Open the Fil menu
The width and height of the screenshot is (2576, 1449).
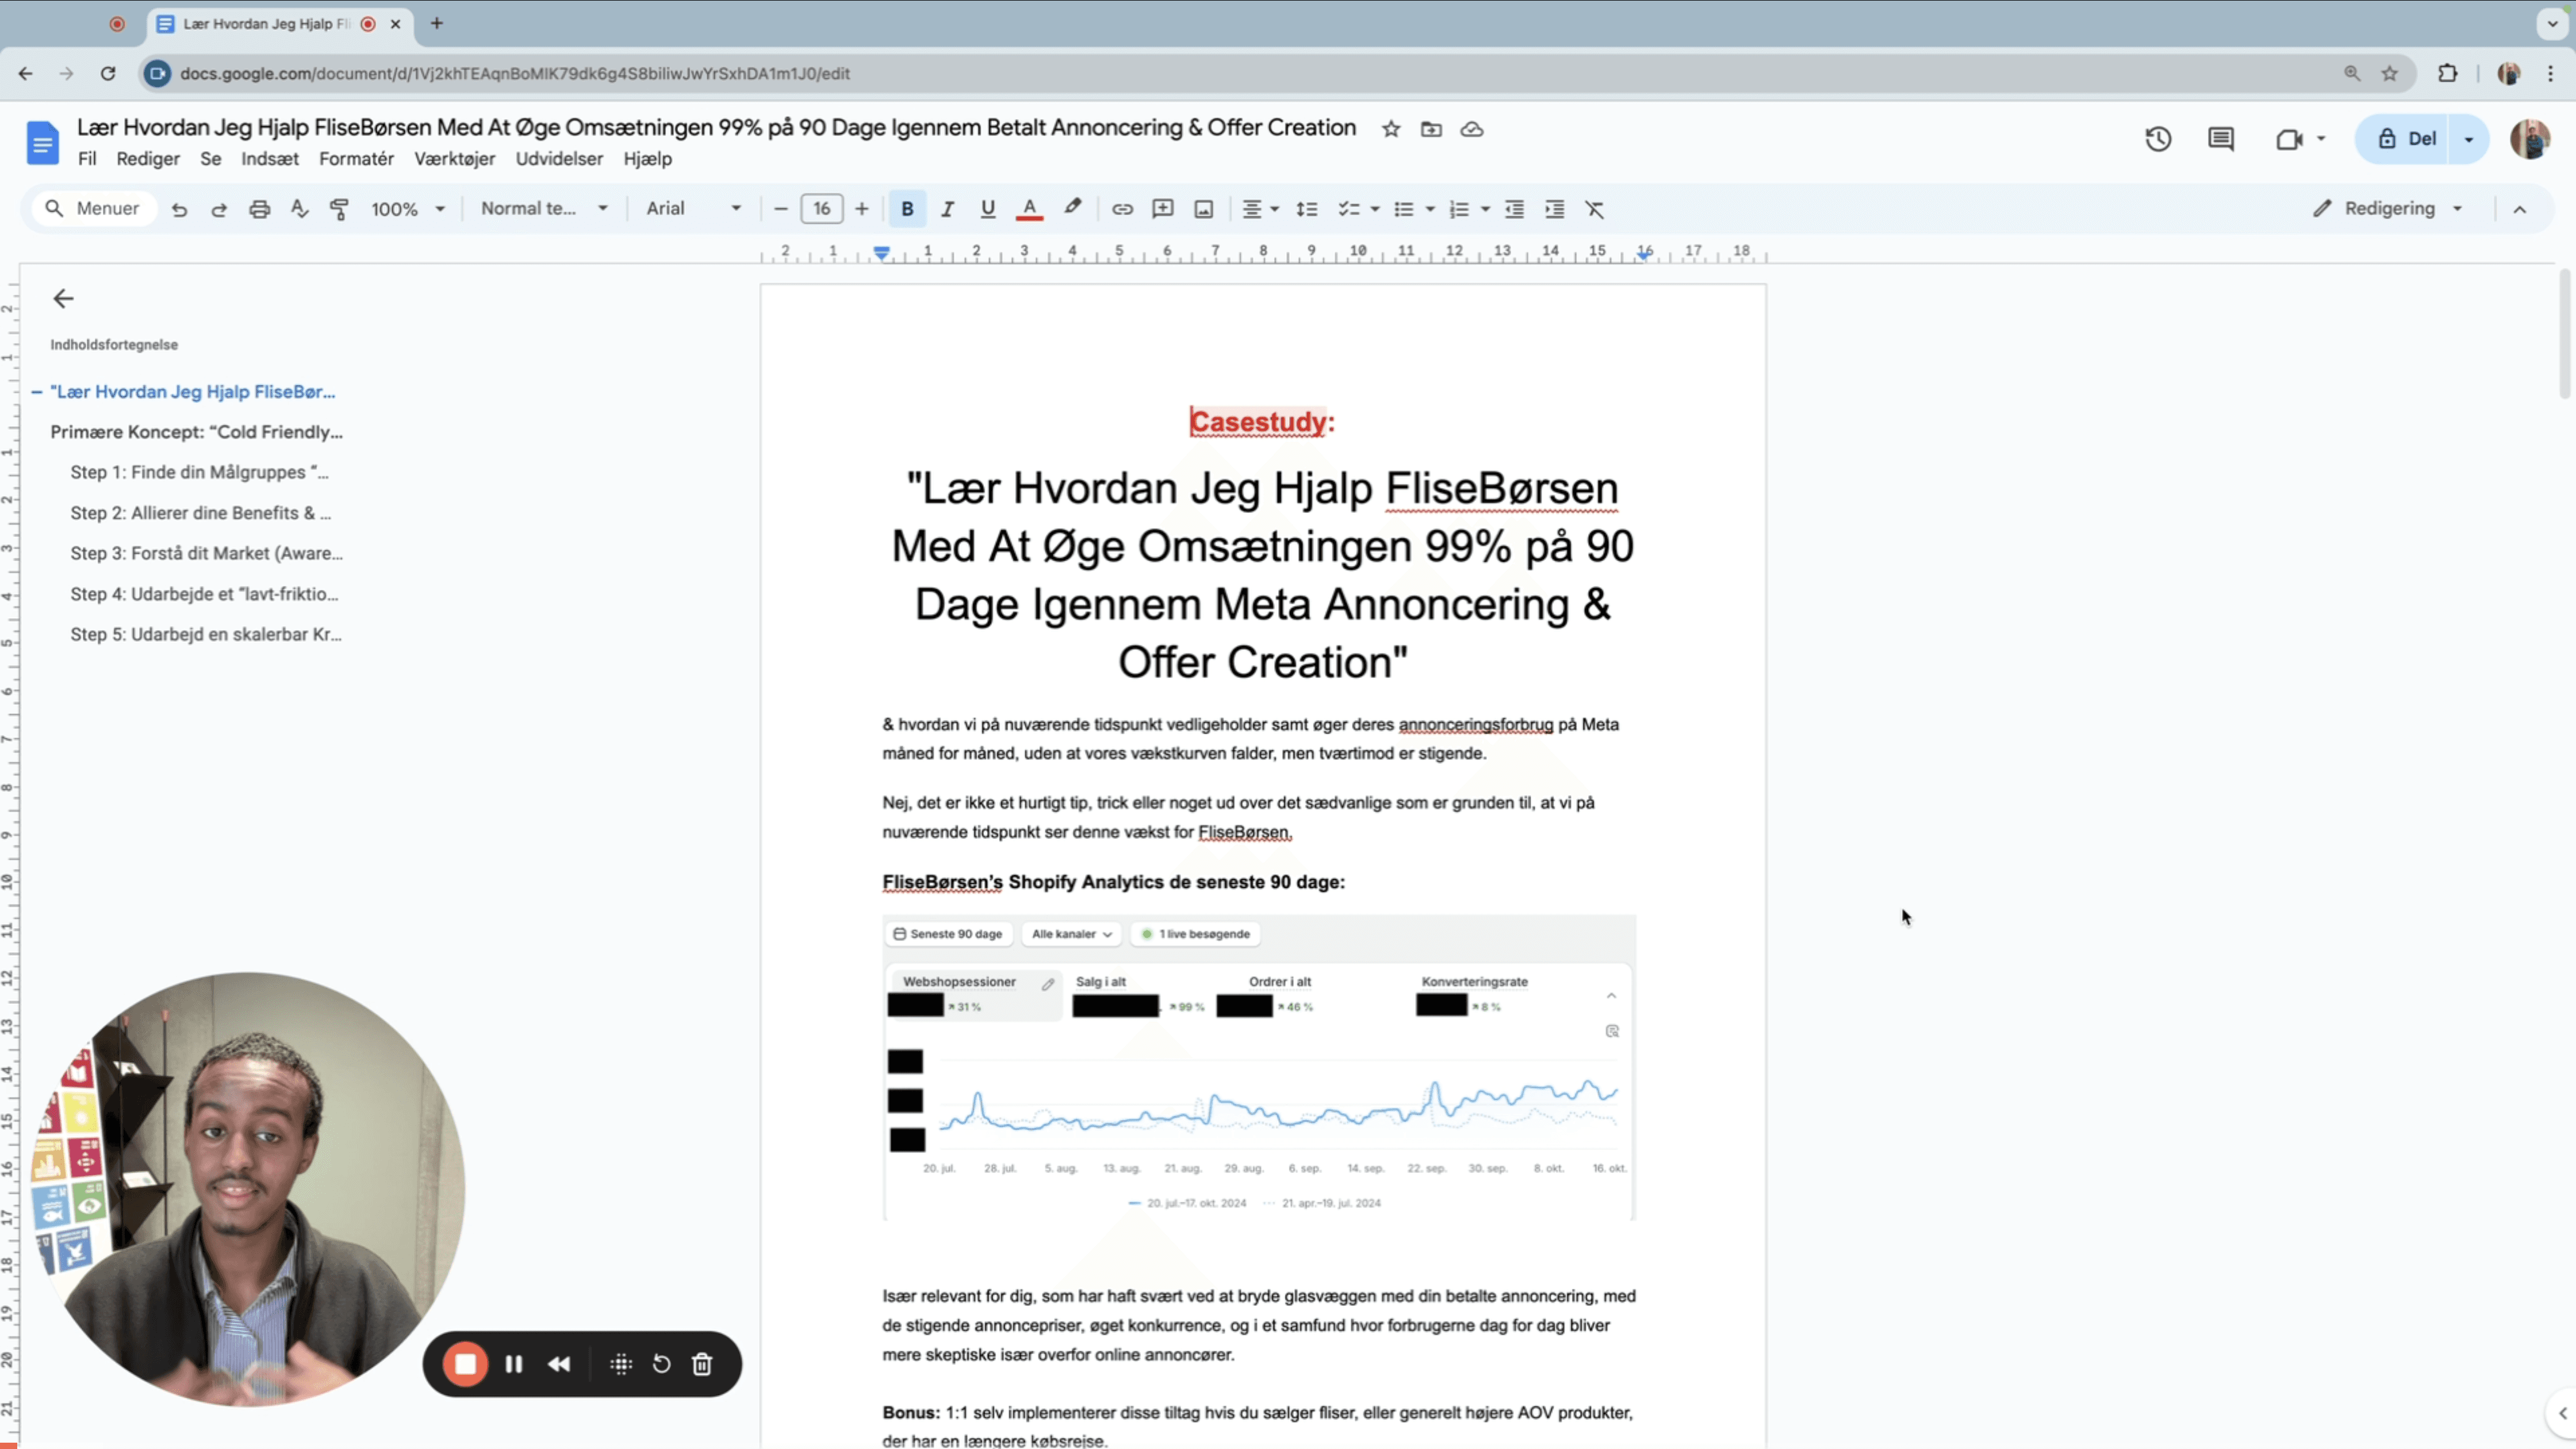[x=87, y=159]
